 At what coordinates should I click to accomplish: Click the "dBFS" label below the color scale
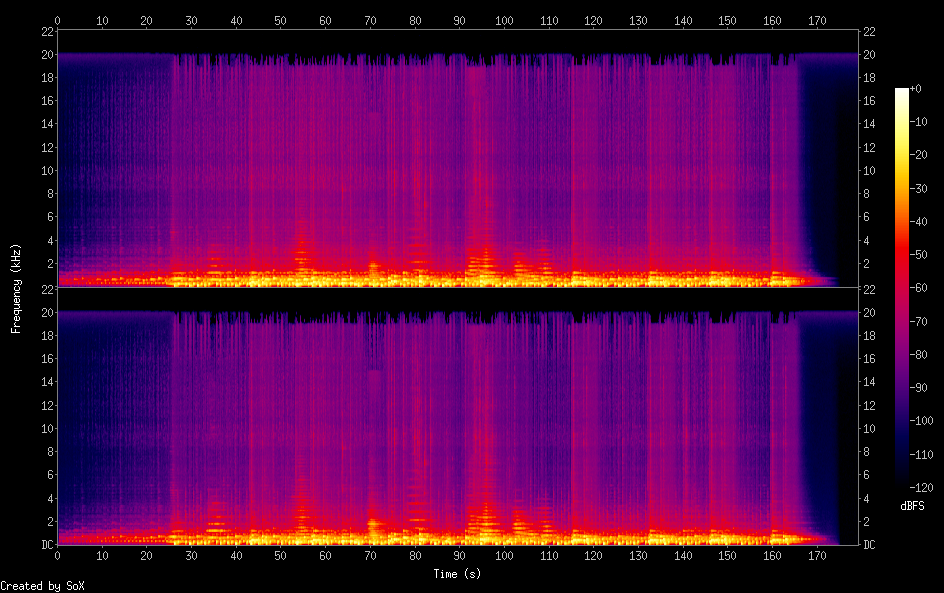coord(912,507)
